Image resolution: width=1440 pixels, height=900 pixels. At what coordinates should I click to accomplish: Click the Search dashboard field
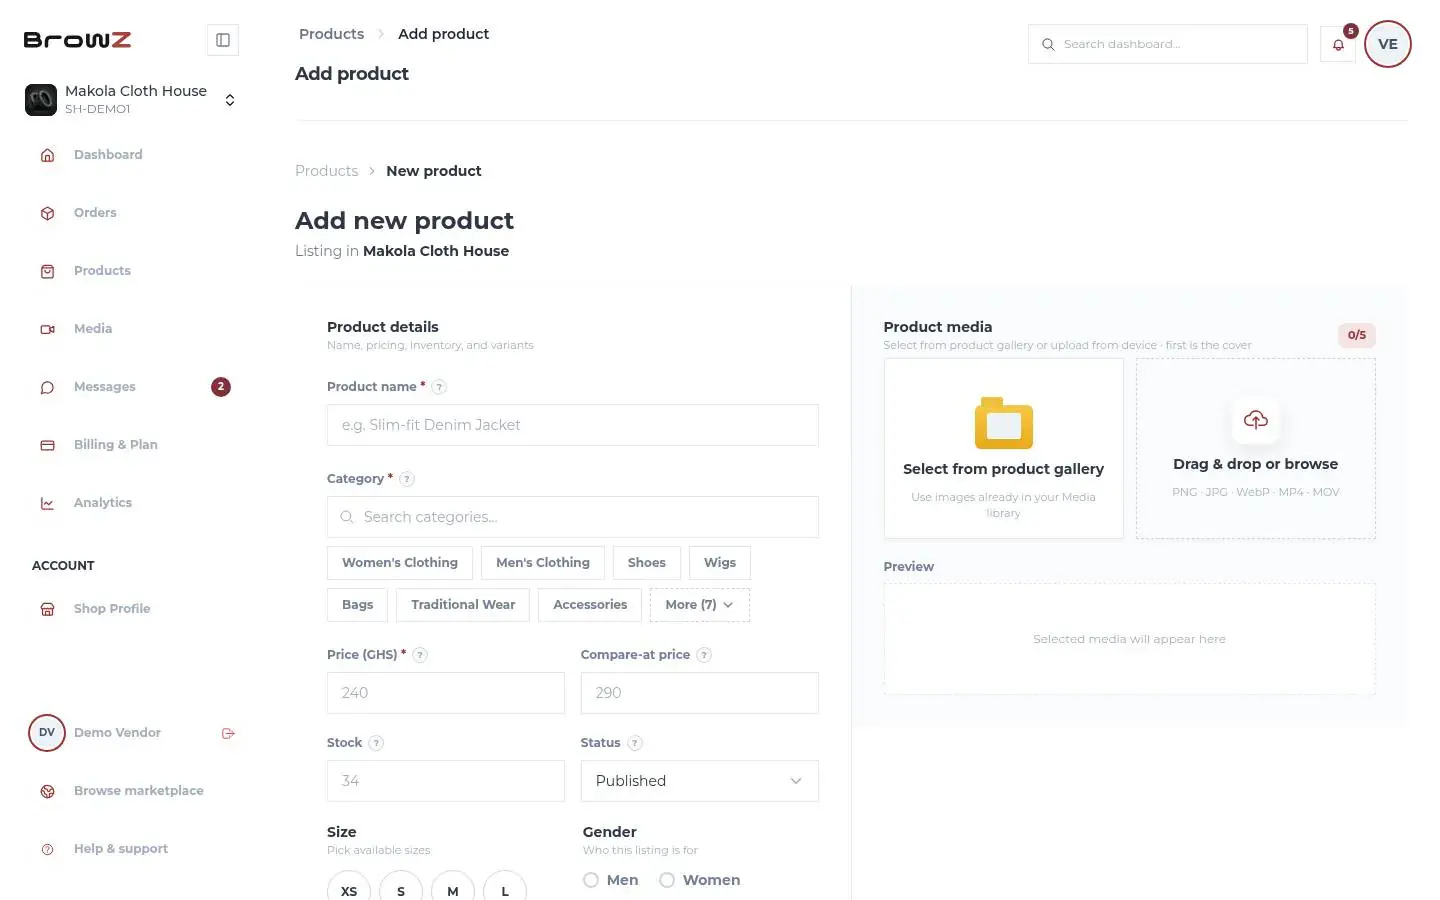point(1168,44)
